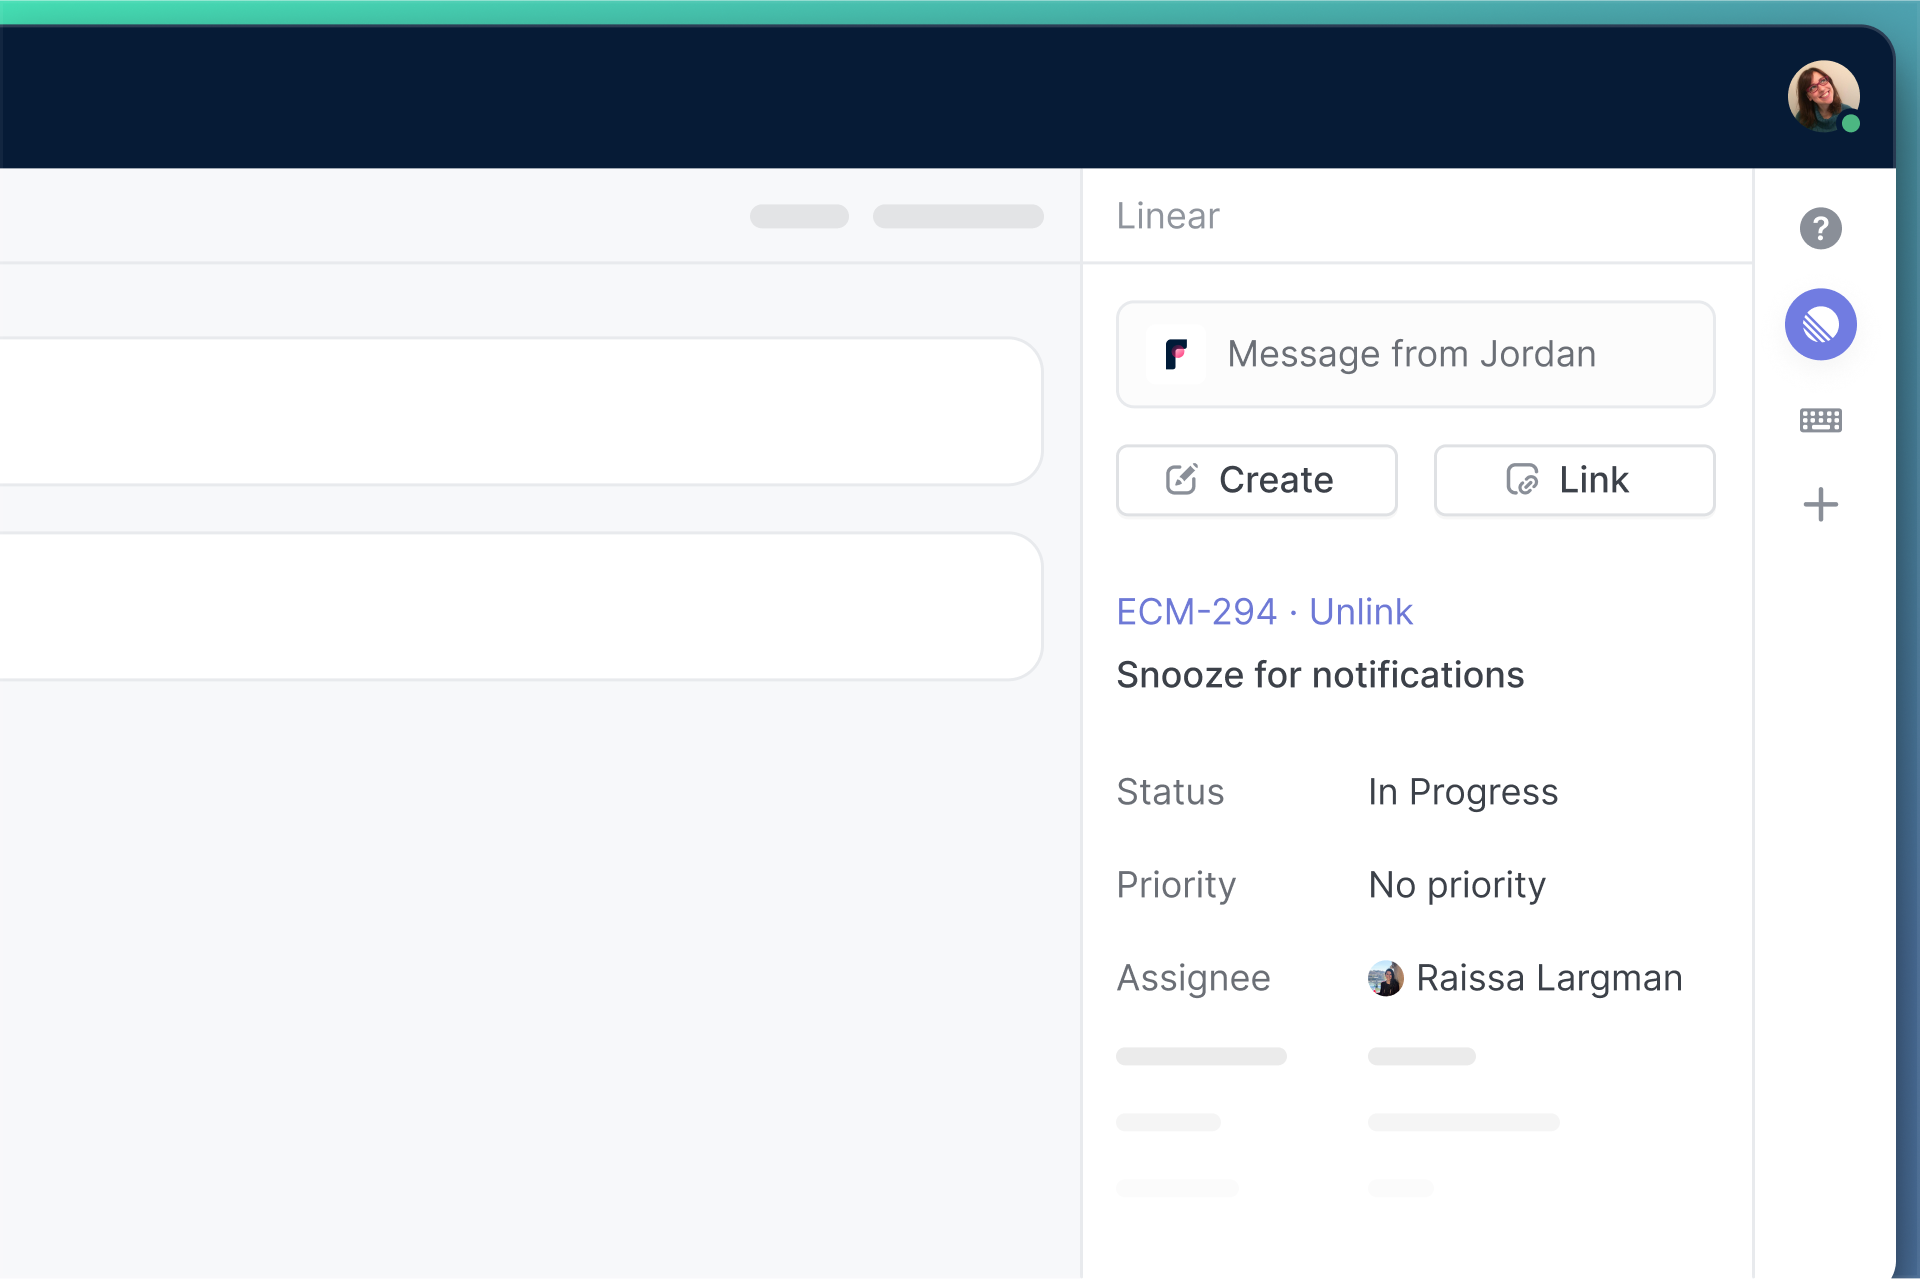Open the Linear plugin sidebar icon
1920x1279 pixels.
coord(1820,325)
